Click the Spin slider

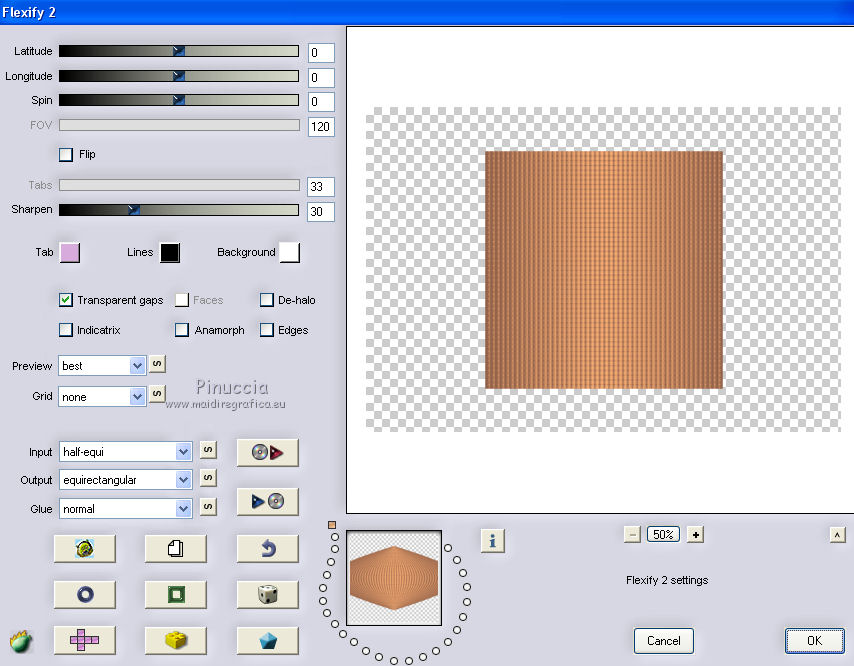179,100
